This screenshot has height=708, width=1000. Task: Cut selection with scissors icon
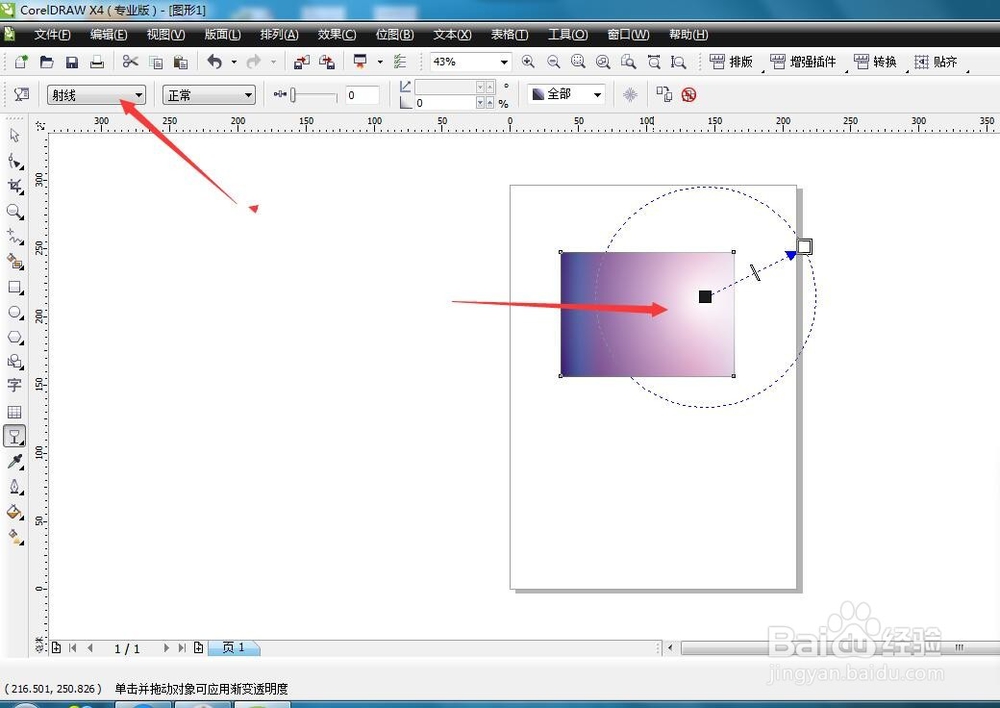130,61
